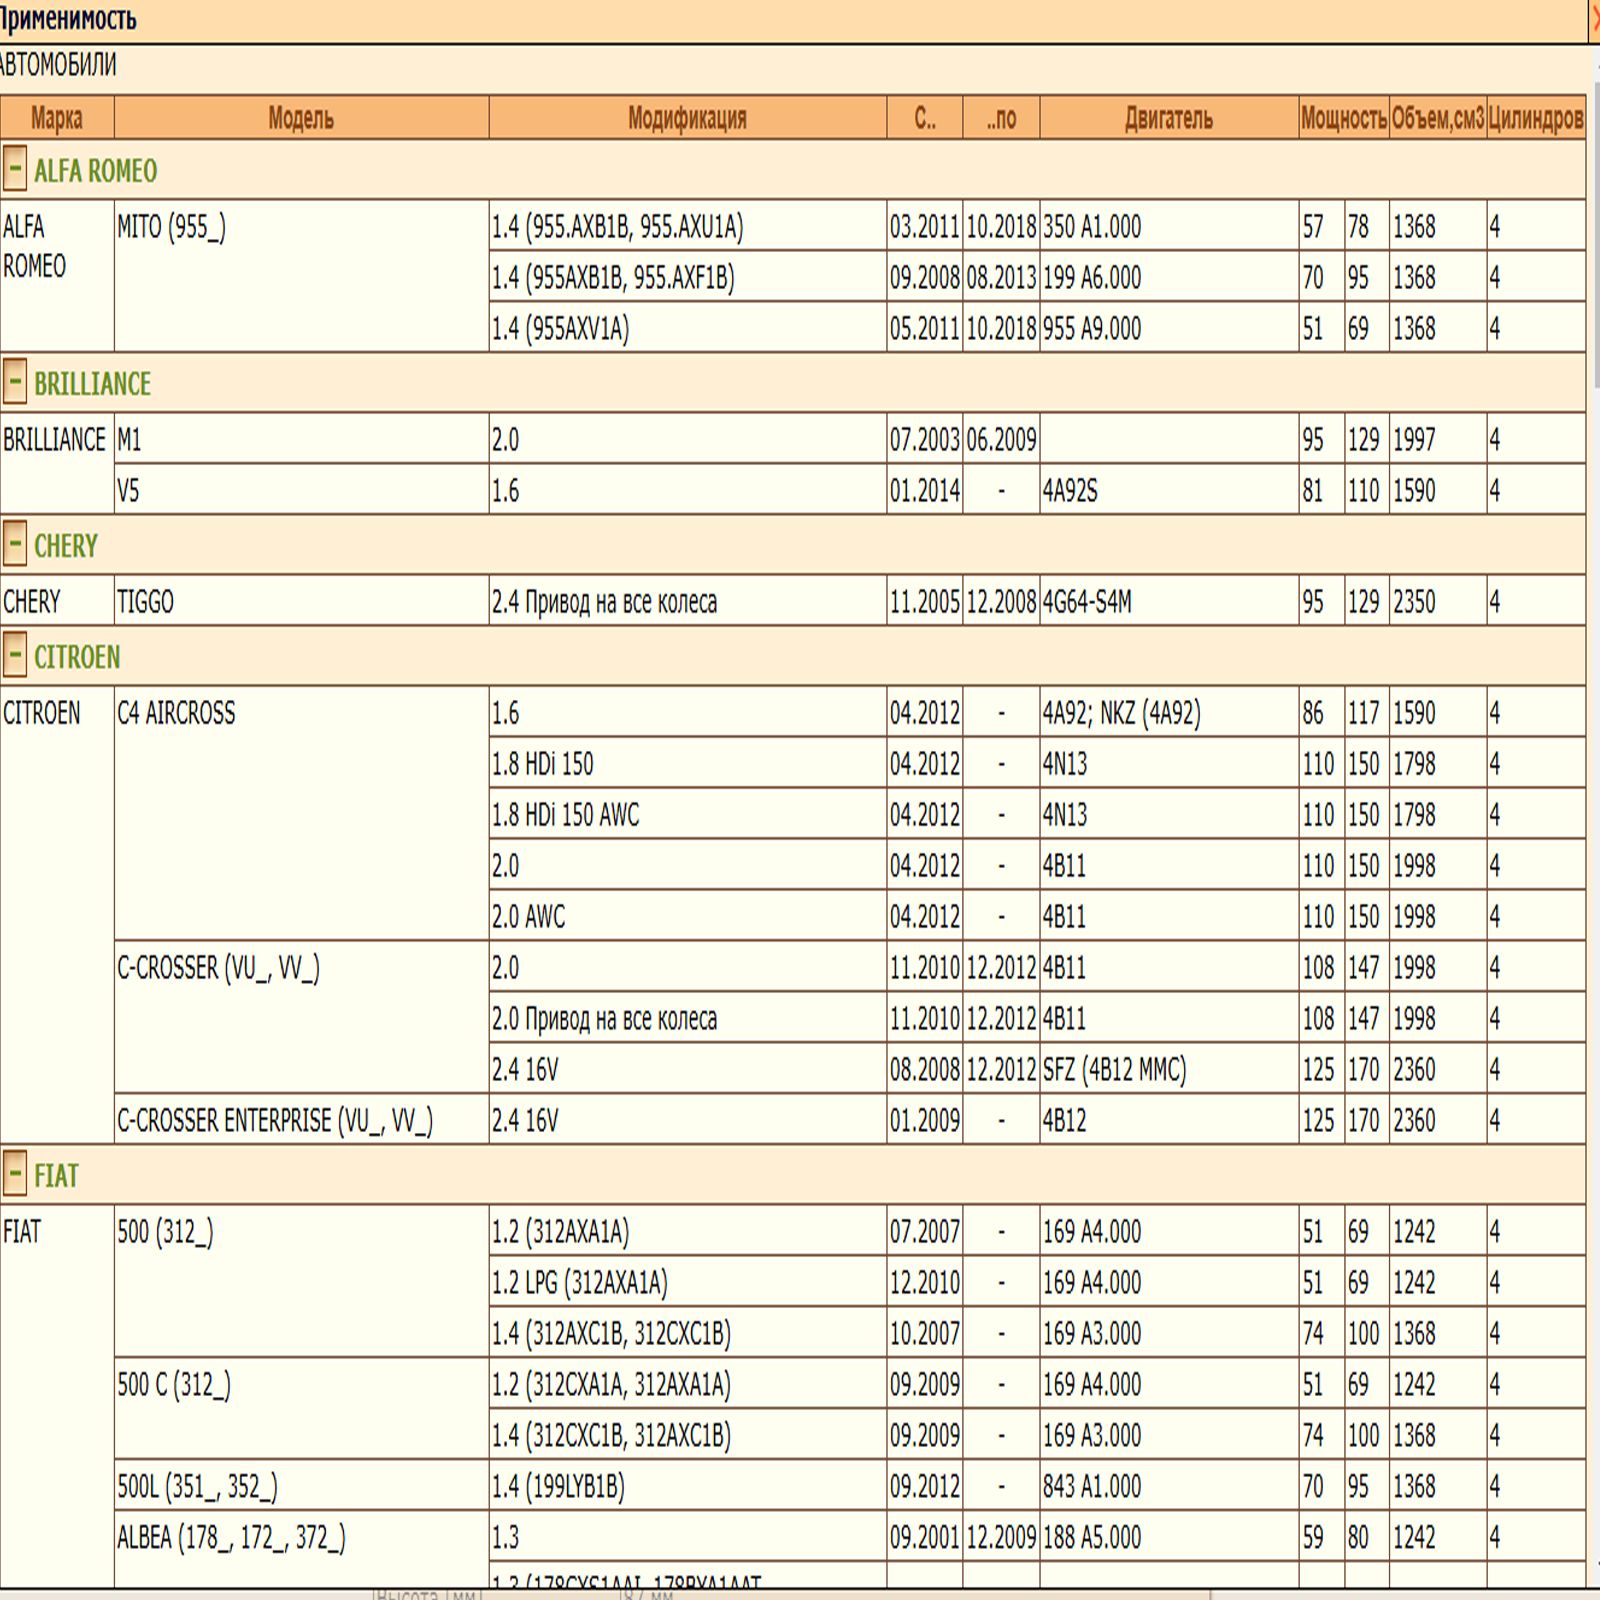Image resolution: width=1600 pixels, height=1600 pixels.
Task: Click the Модель column header
Action: [x=301, y=118]
